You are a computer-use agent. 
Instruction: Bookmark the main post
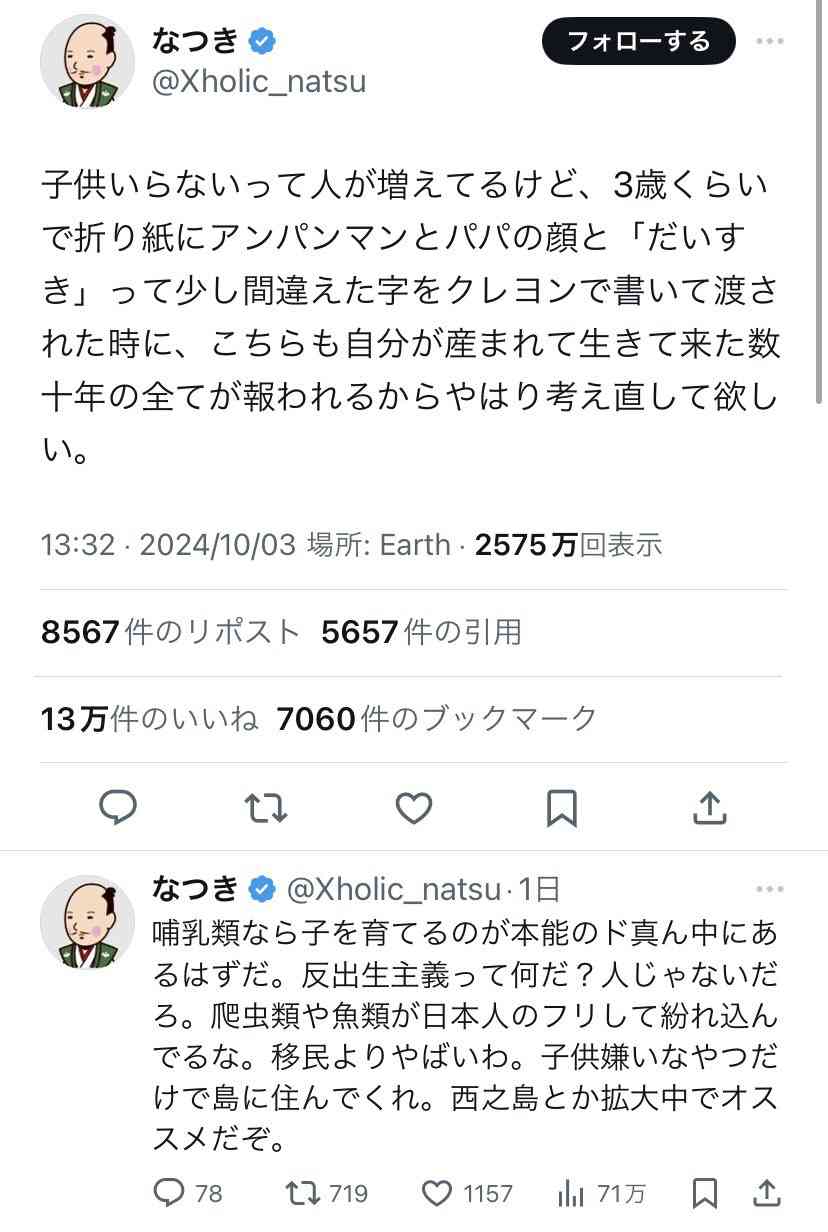(562, 808)
